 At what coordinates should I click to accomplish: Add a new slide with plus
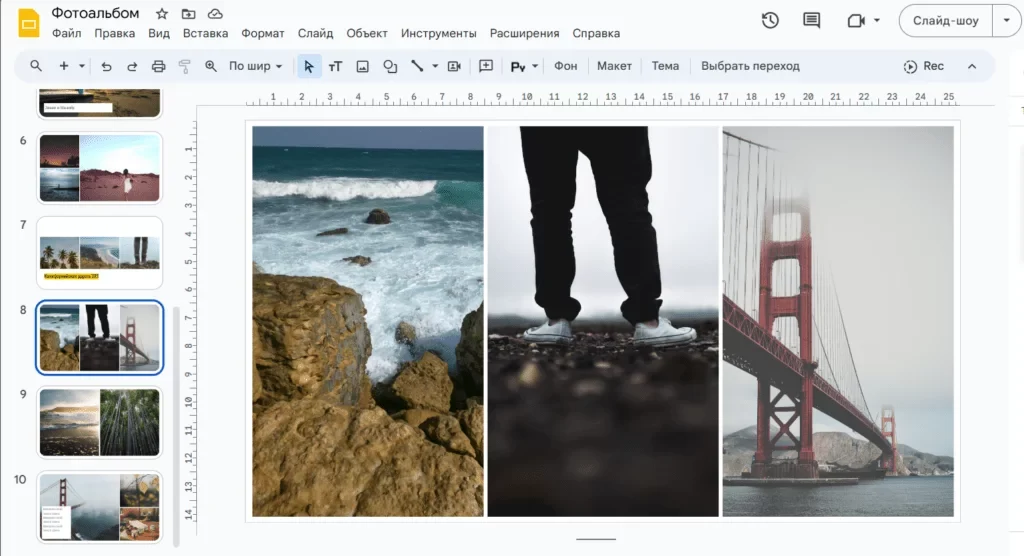pos(64,66)
